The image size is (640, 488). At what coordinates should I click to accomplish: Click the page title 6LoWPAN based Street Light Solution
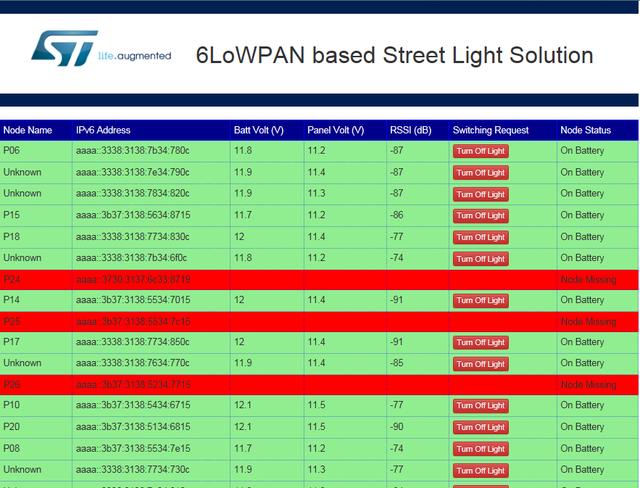[394, 55]
